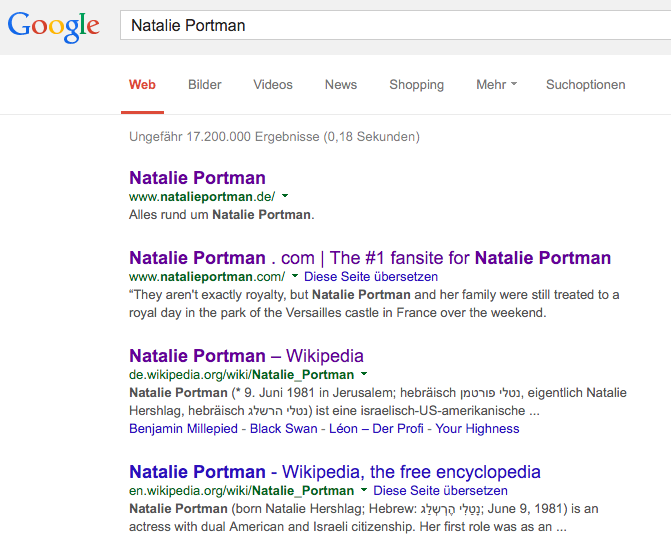Image resolution: width=671 pixels, height=543 pixels.
Task: Expand the arrow next to natalieportman.de URL
Action: [285, 197]
